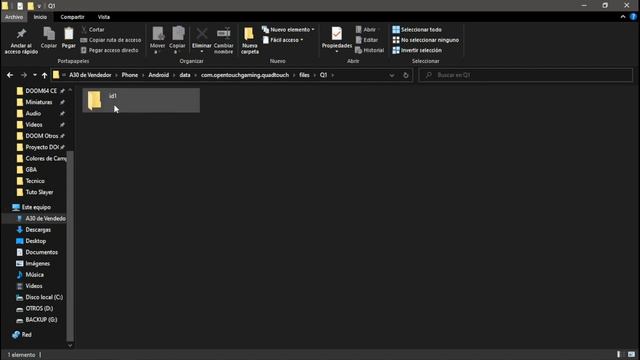Open Descargas in navigation pane
Screen dimensions: 640x360
click(38, 230)
